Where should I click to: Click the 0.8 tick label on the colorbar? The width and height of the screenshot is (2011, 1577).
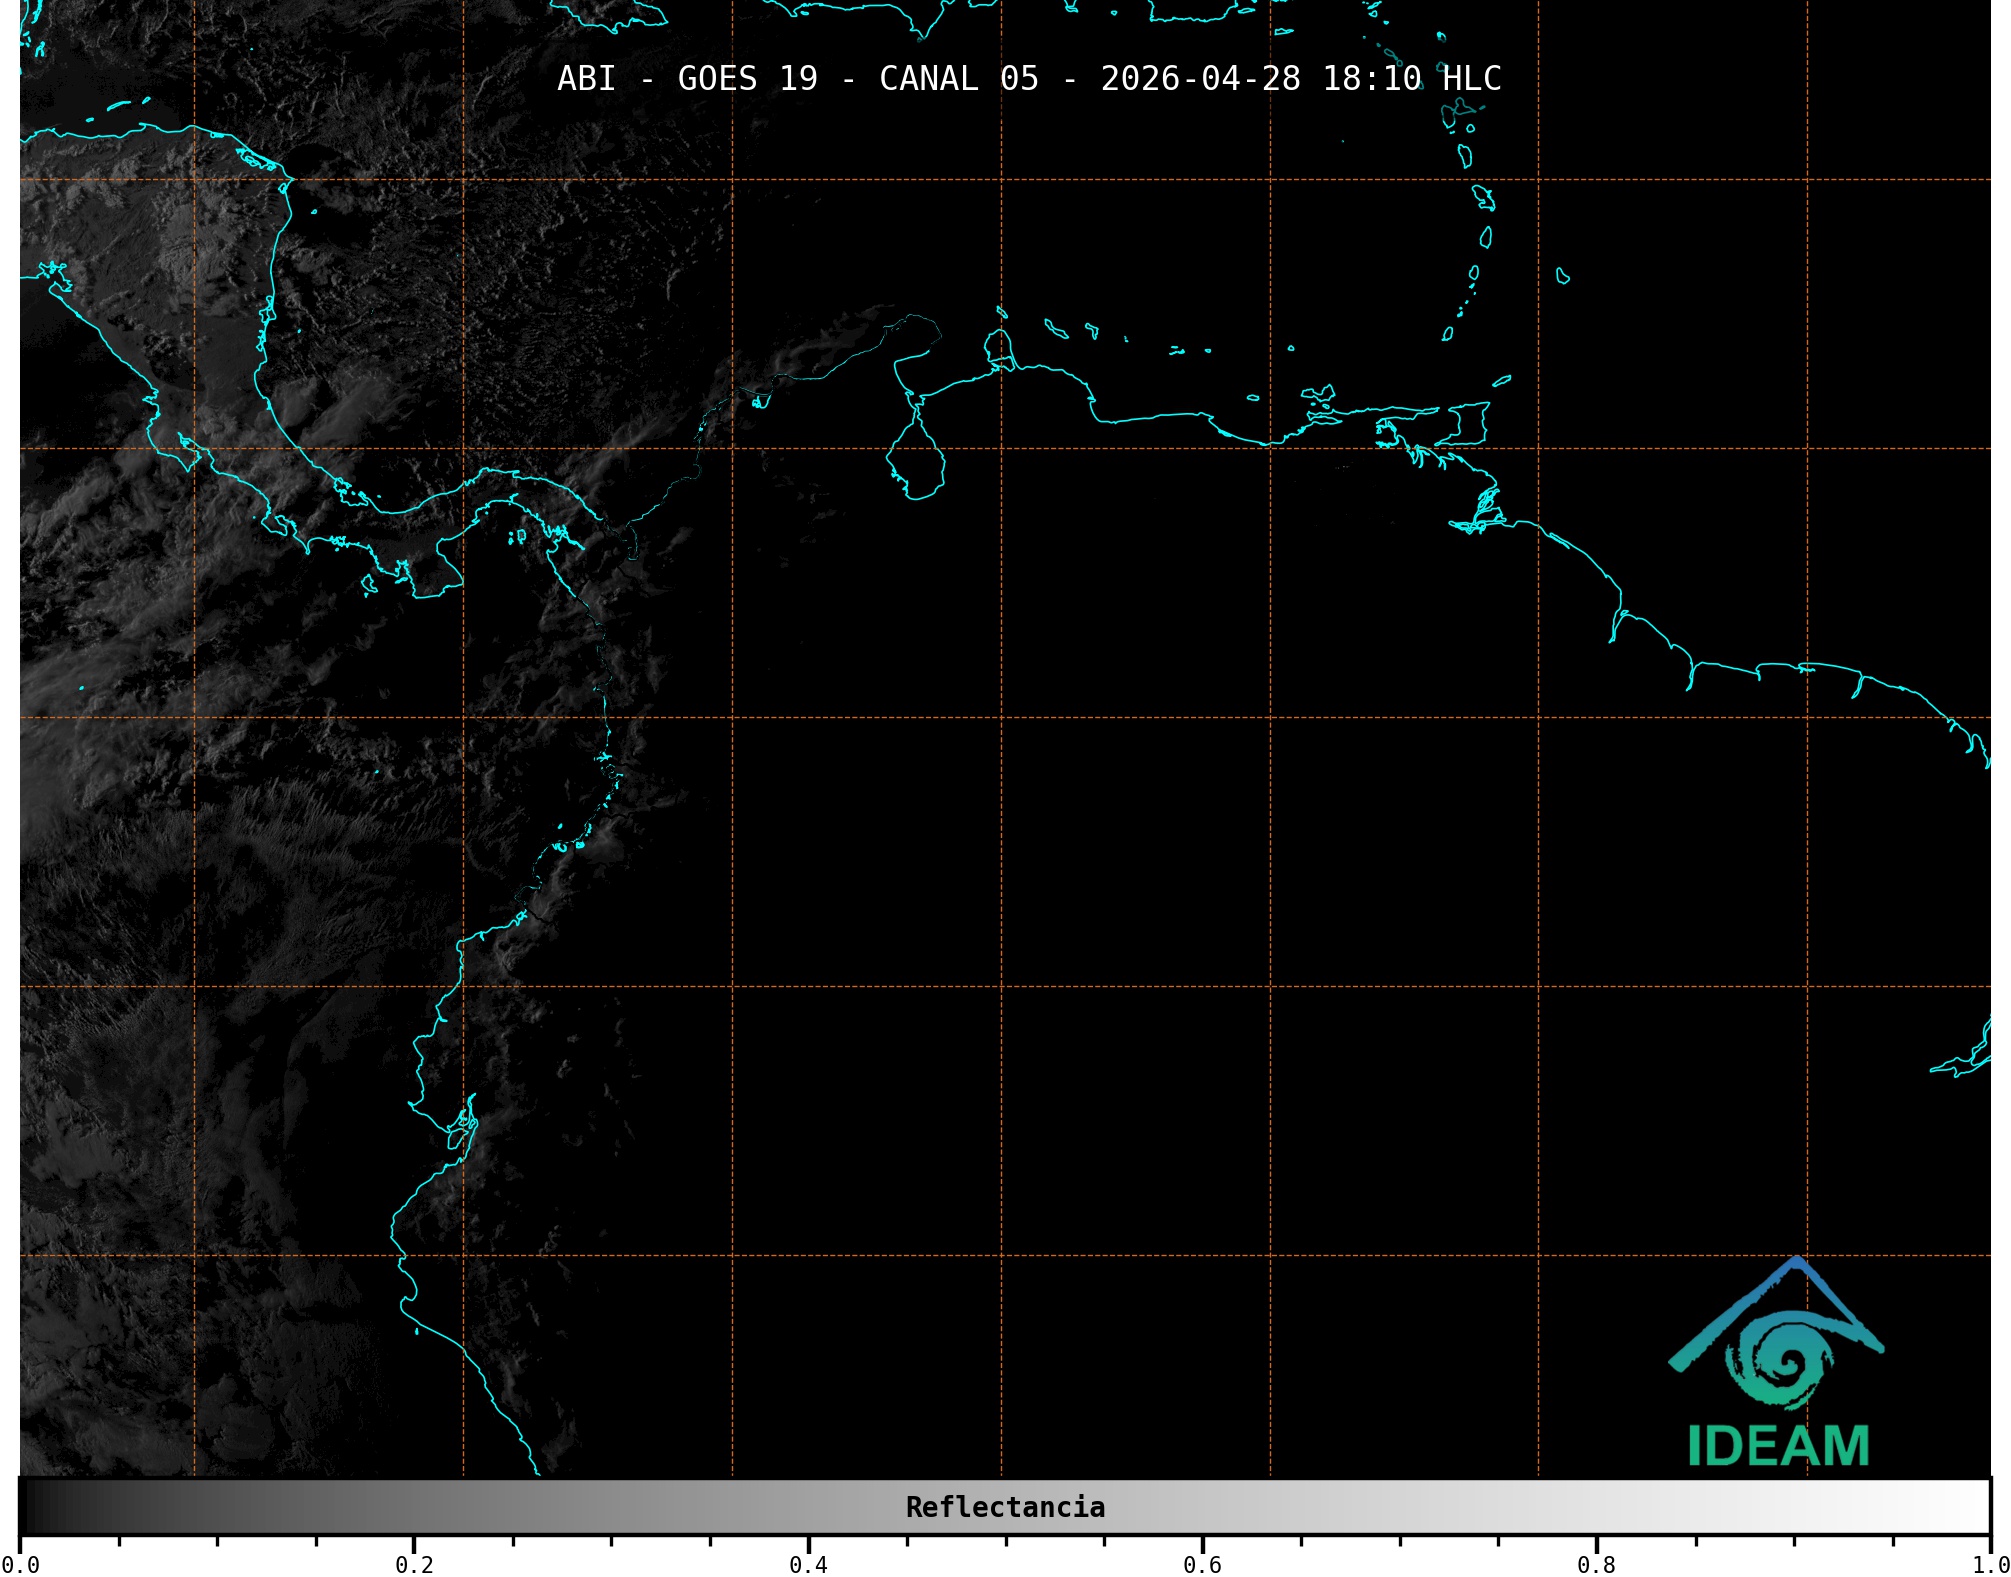point(1596,1565)
